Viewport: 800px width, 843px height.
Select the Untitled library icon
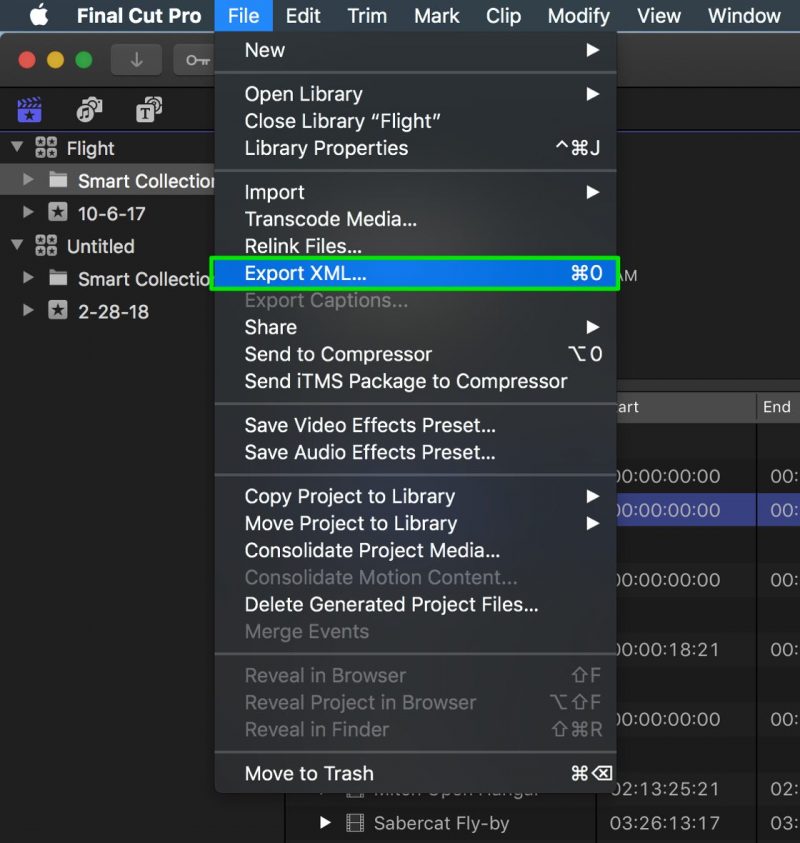[46, 245]
